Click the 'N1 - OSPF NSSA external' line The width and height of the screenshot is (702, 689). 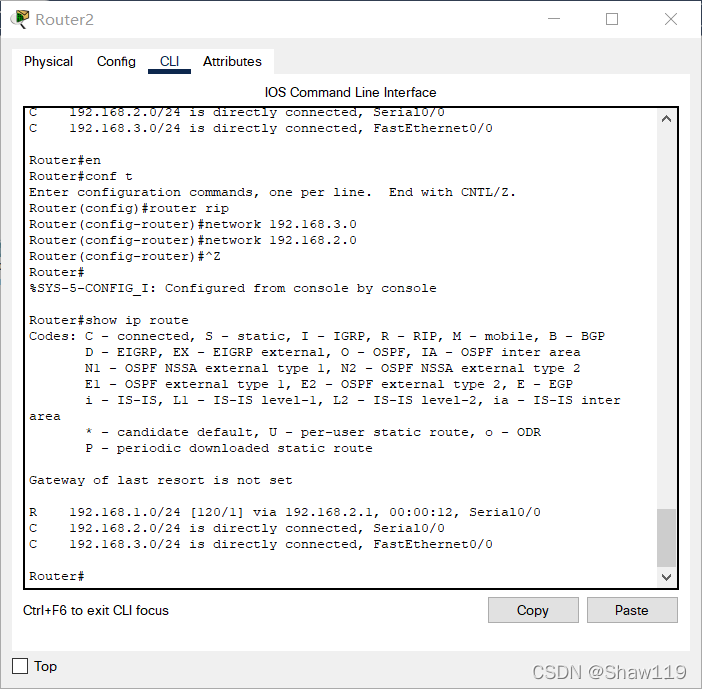pyautogui.click(x=333, y=368)
